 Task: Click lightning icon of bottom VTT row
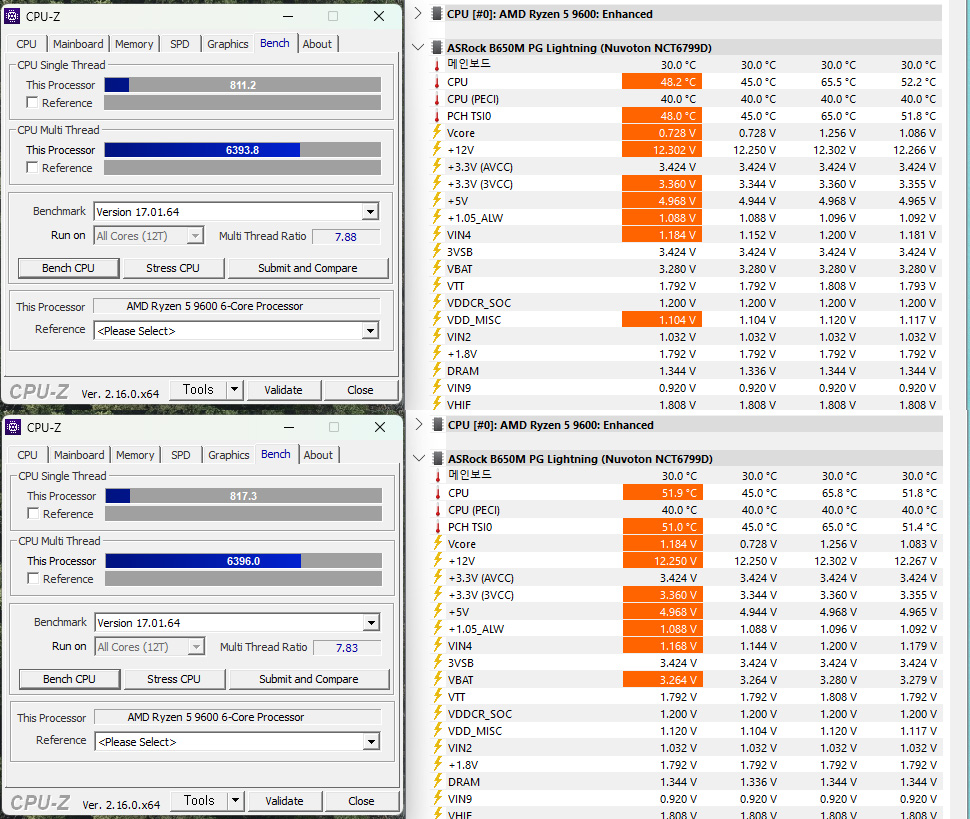438,697
